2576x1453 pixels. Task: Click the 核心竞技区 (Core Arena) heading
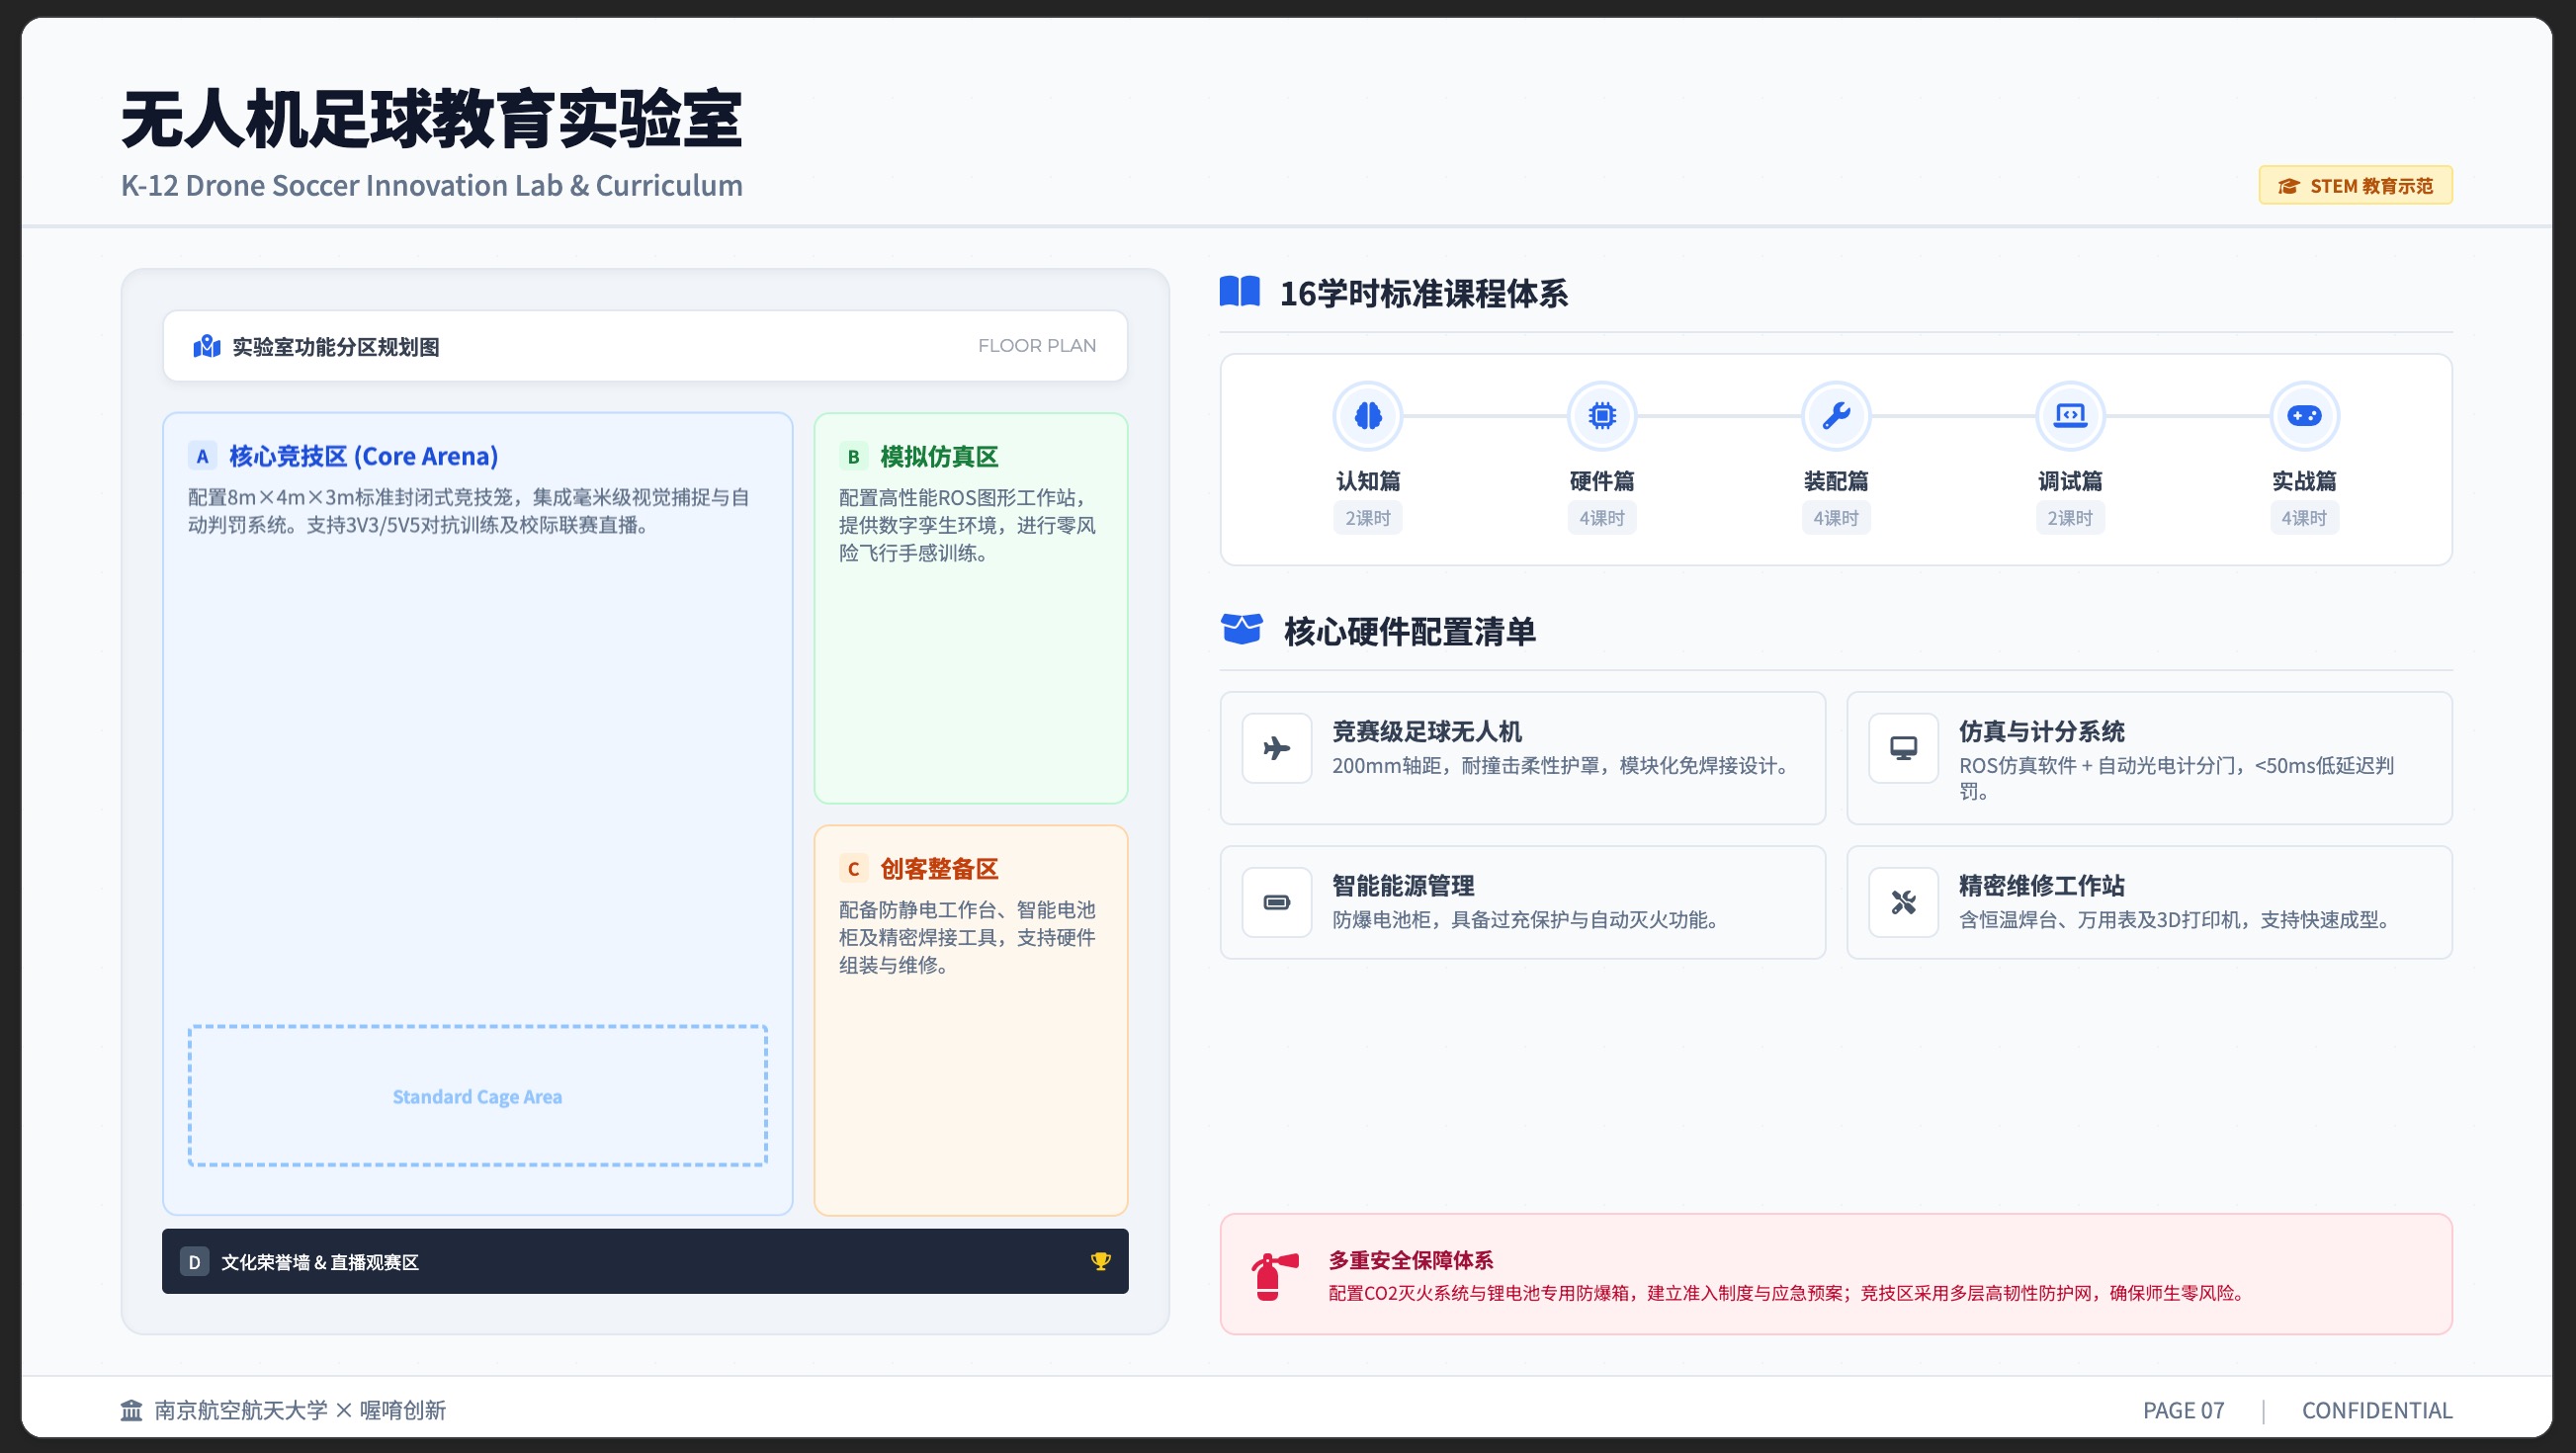click(363, 456)
